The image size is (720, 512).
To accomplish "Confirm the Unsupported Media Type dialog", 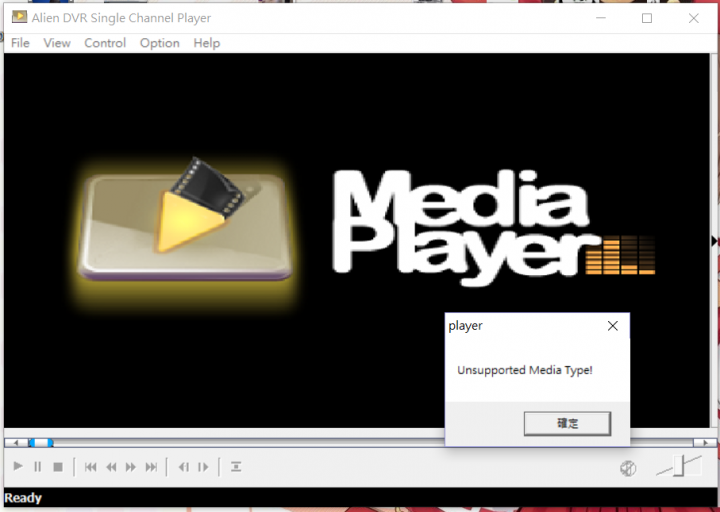I will pyautogui.click(x=568, y=423).
